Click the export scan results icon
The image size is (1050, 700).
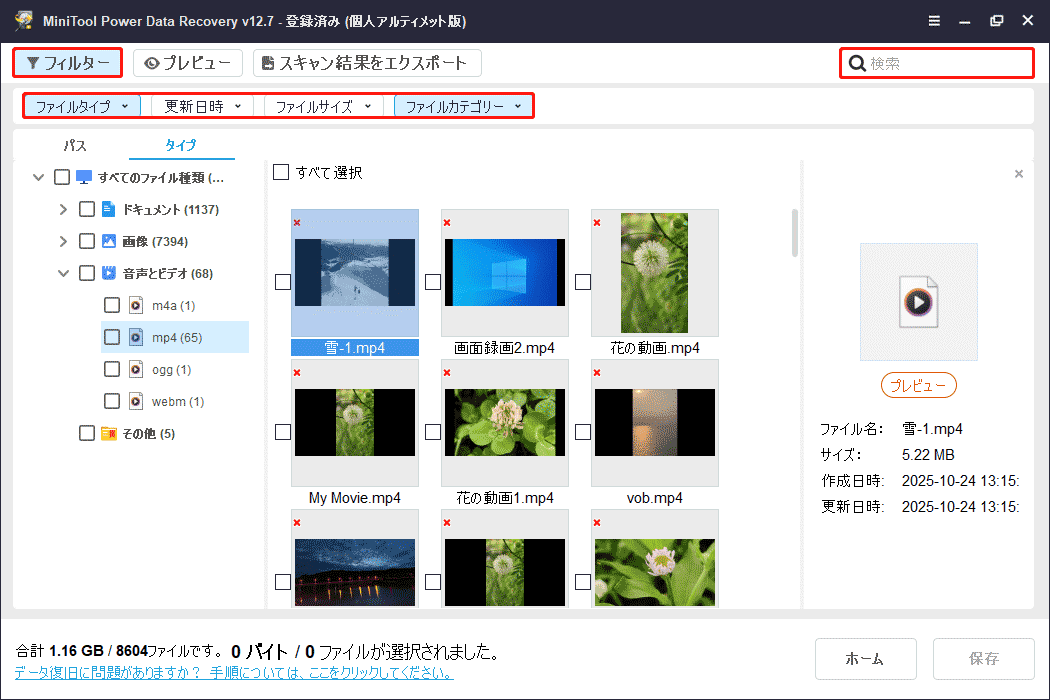266,62
